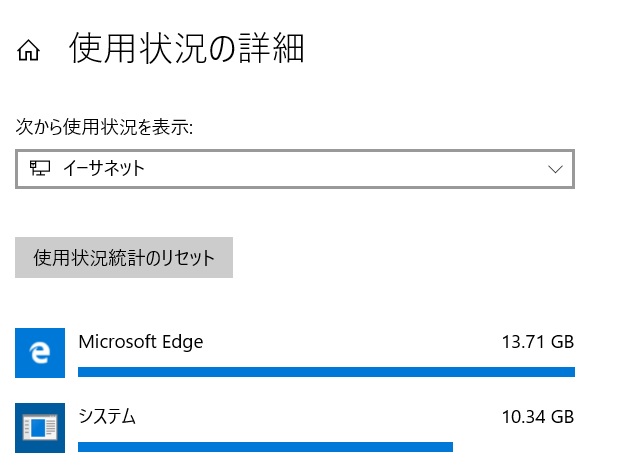
Task: Click blank area between Edge name and size
Action: [x=352, y=342]
